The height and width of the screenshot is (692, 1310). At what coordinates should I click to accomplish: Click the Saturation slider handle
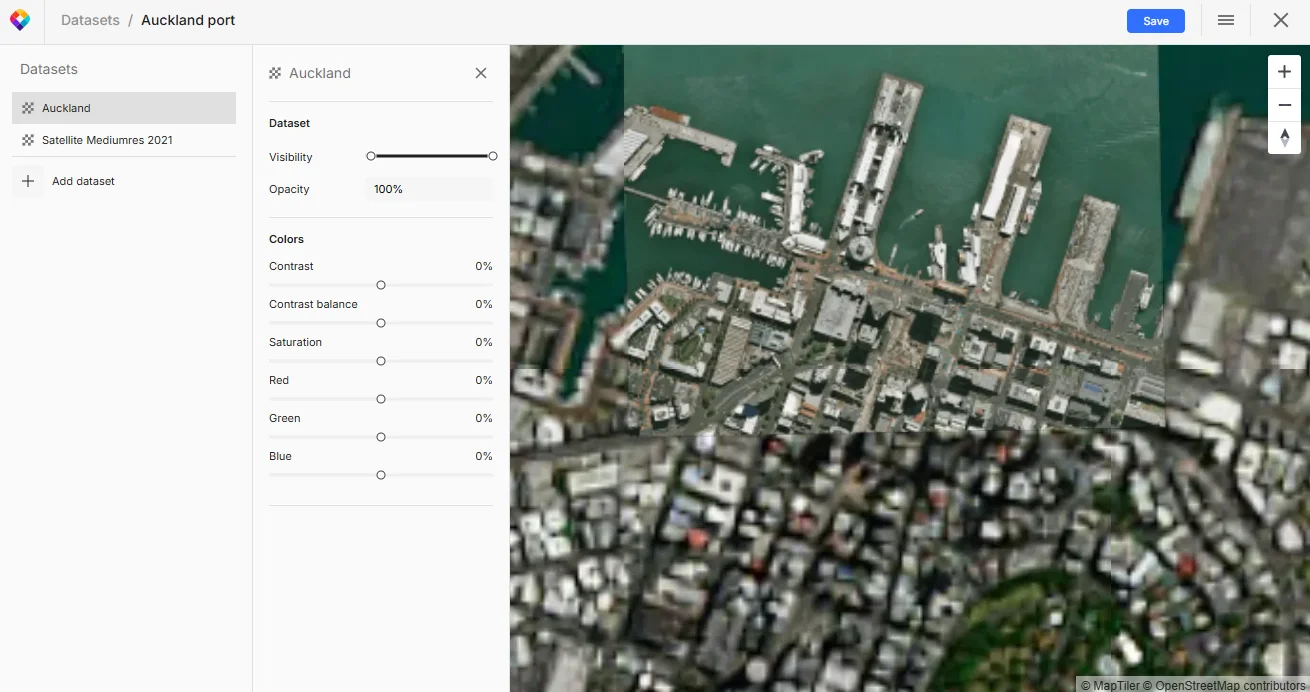(x=381, y=361)
